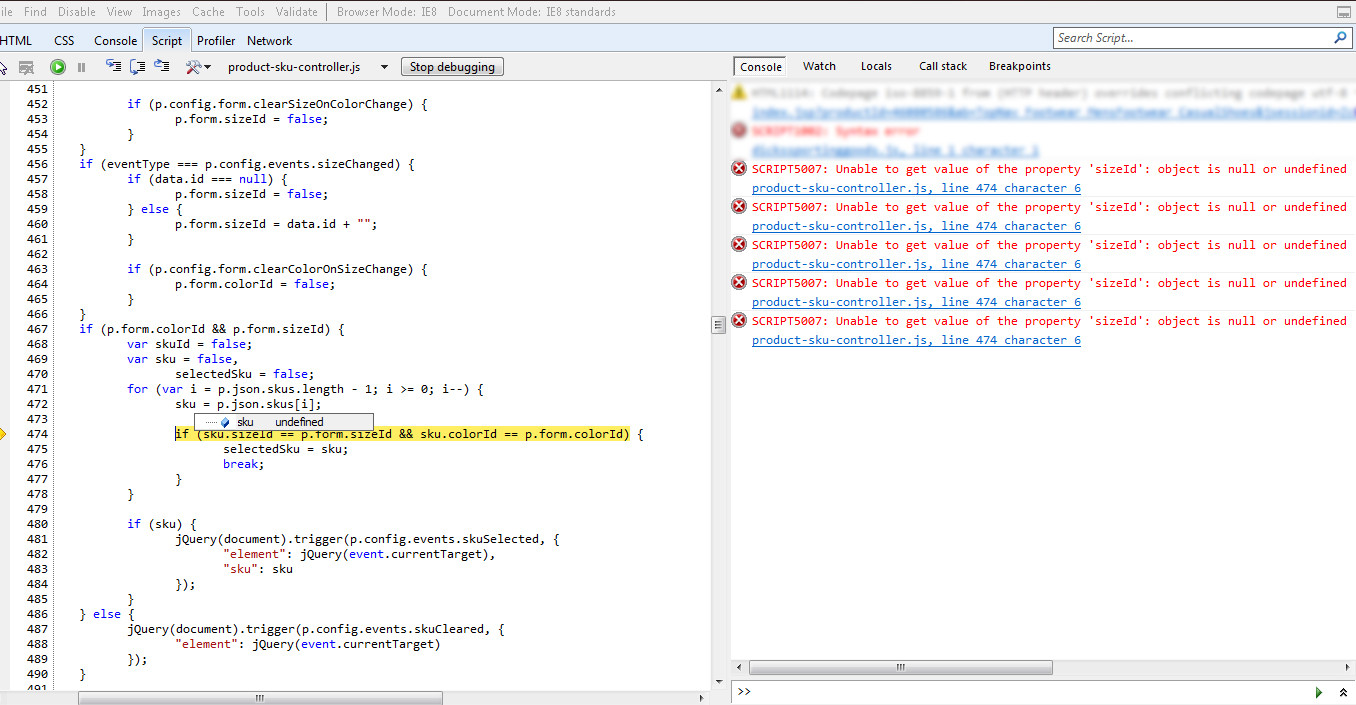This screenshot has height=705, width=1356.
Task: Open the debugger tools wrench dropdown
Action: click(x=198, y=67)
